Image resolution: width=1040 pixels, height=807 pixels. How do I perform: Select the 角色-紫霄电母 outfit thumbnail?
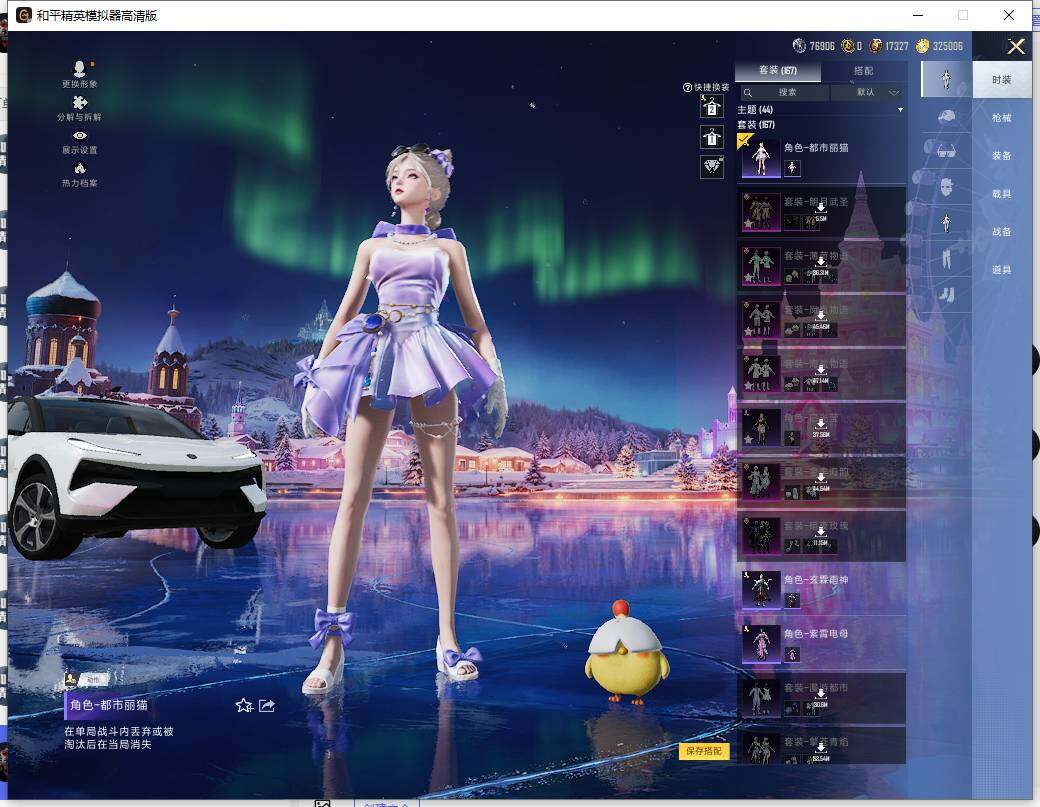tap(761, 644)
